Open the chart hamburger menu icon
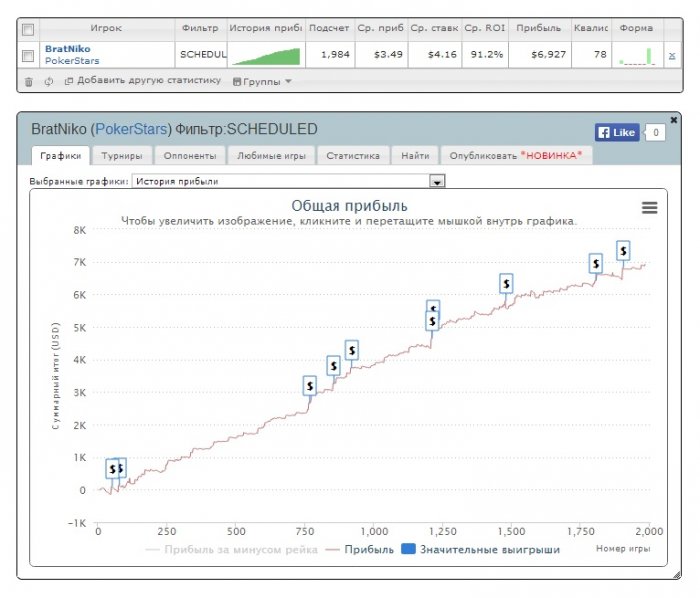This screenshot has width=700, height=598. click(x=650, y=208)
